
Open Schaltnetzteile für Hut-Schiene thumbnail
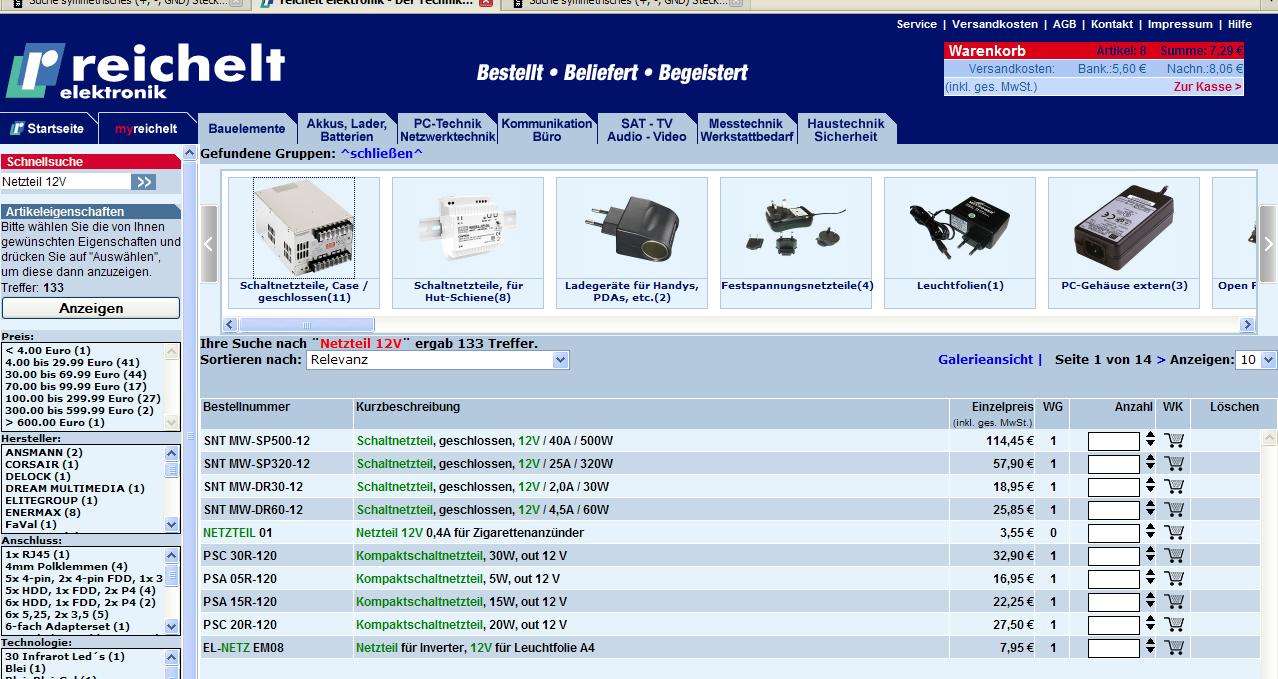(x=468, y=230)
